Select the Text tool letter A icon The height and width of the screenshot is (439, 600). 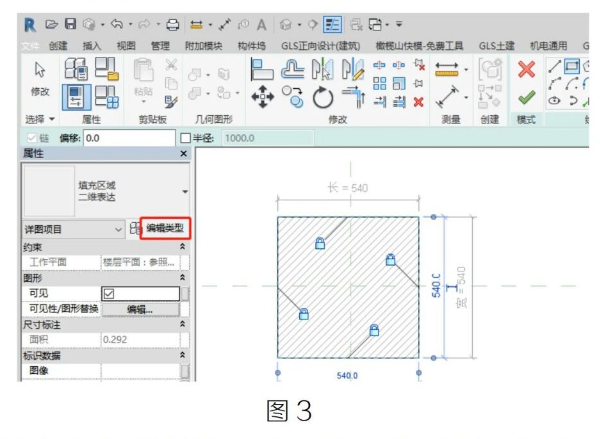pyautogui.click(x=262, y=25)
